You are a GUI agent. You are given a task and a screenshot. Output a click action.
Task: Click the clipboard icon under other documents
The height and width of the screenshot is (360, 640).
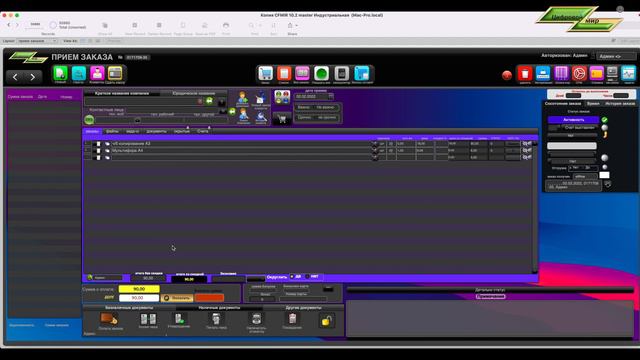click(292, 318)
